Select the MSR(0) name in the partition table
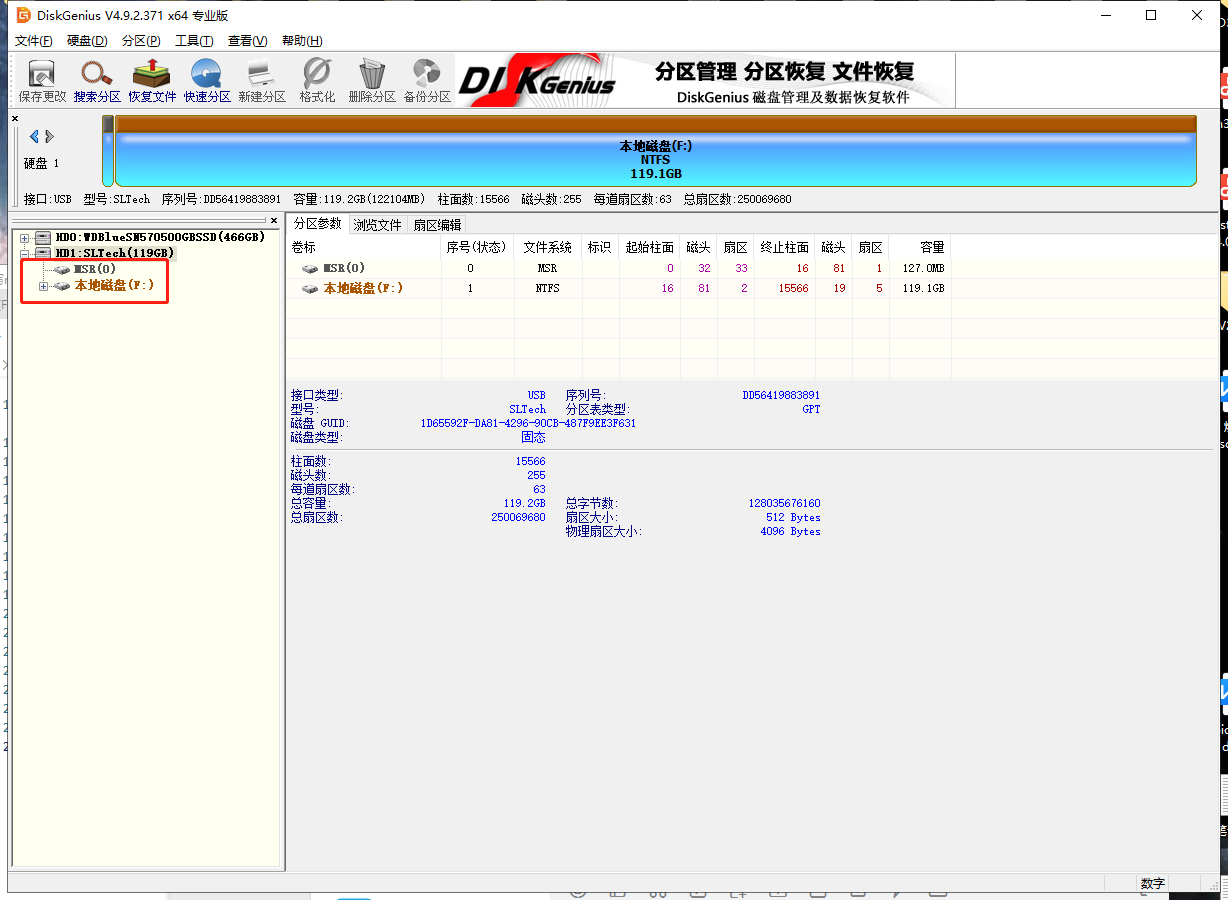 pyautogui.click(x=344, y=268)
